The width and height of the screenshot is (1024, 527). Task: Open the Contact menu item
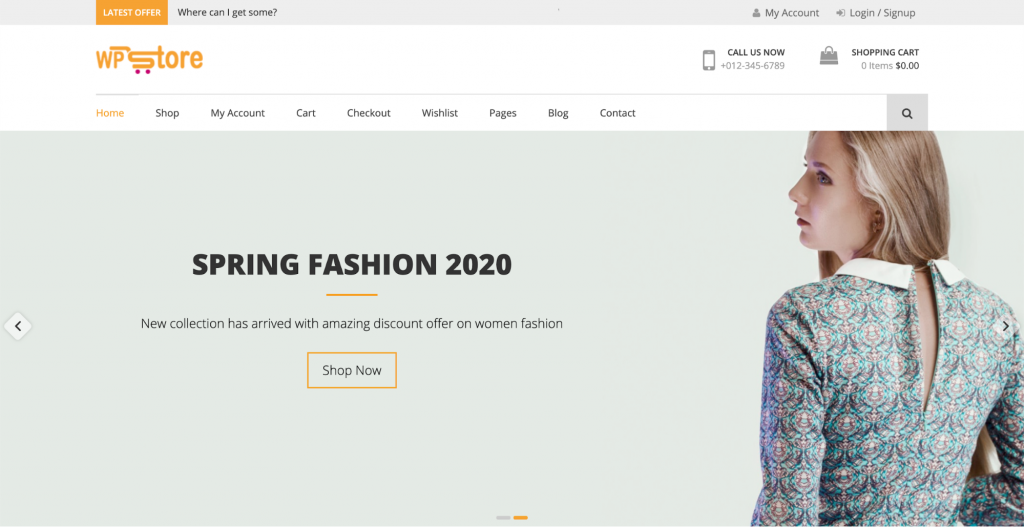click(617, 113)
